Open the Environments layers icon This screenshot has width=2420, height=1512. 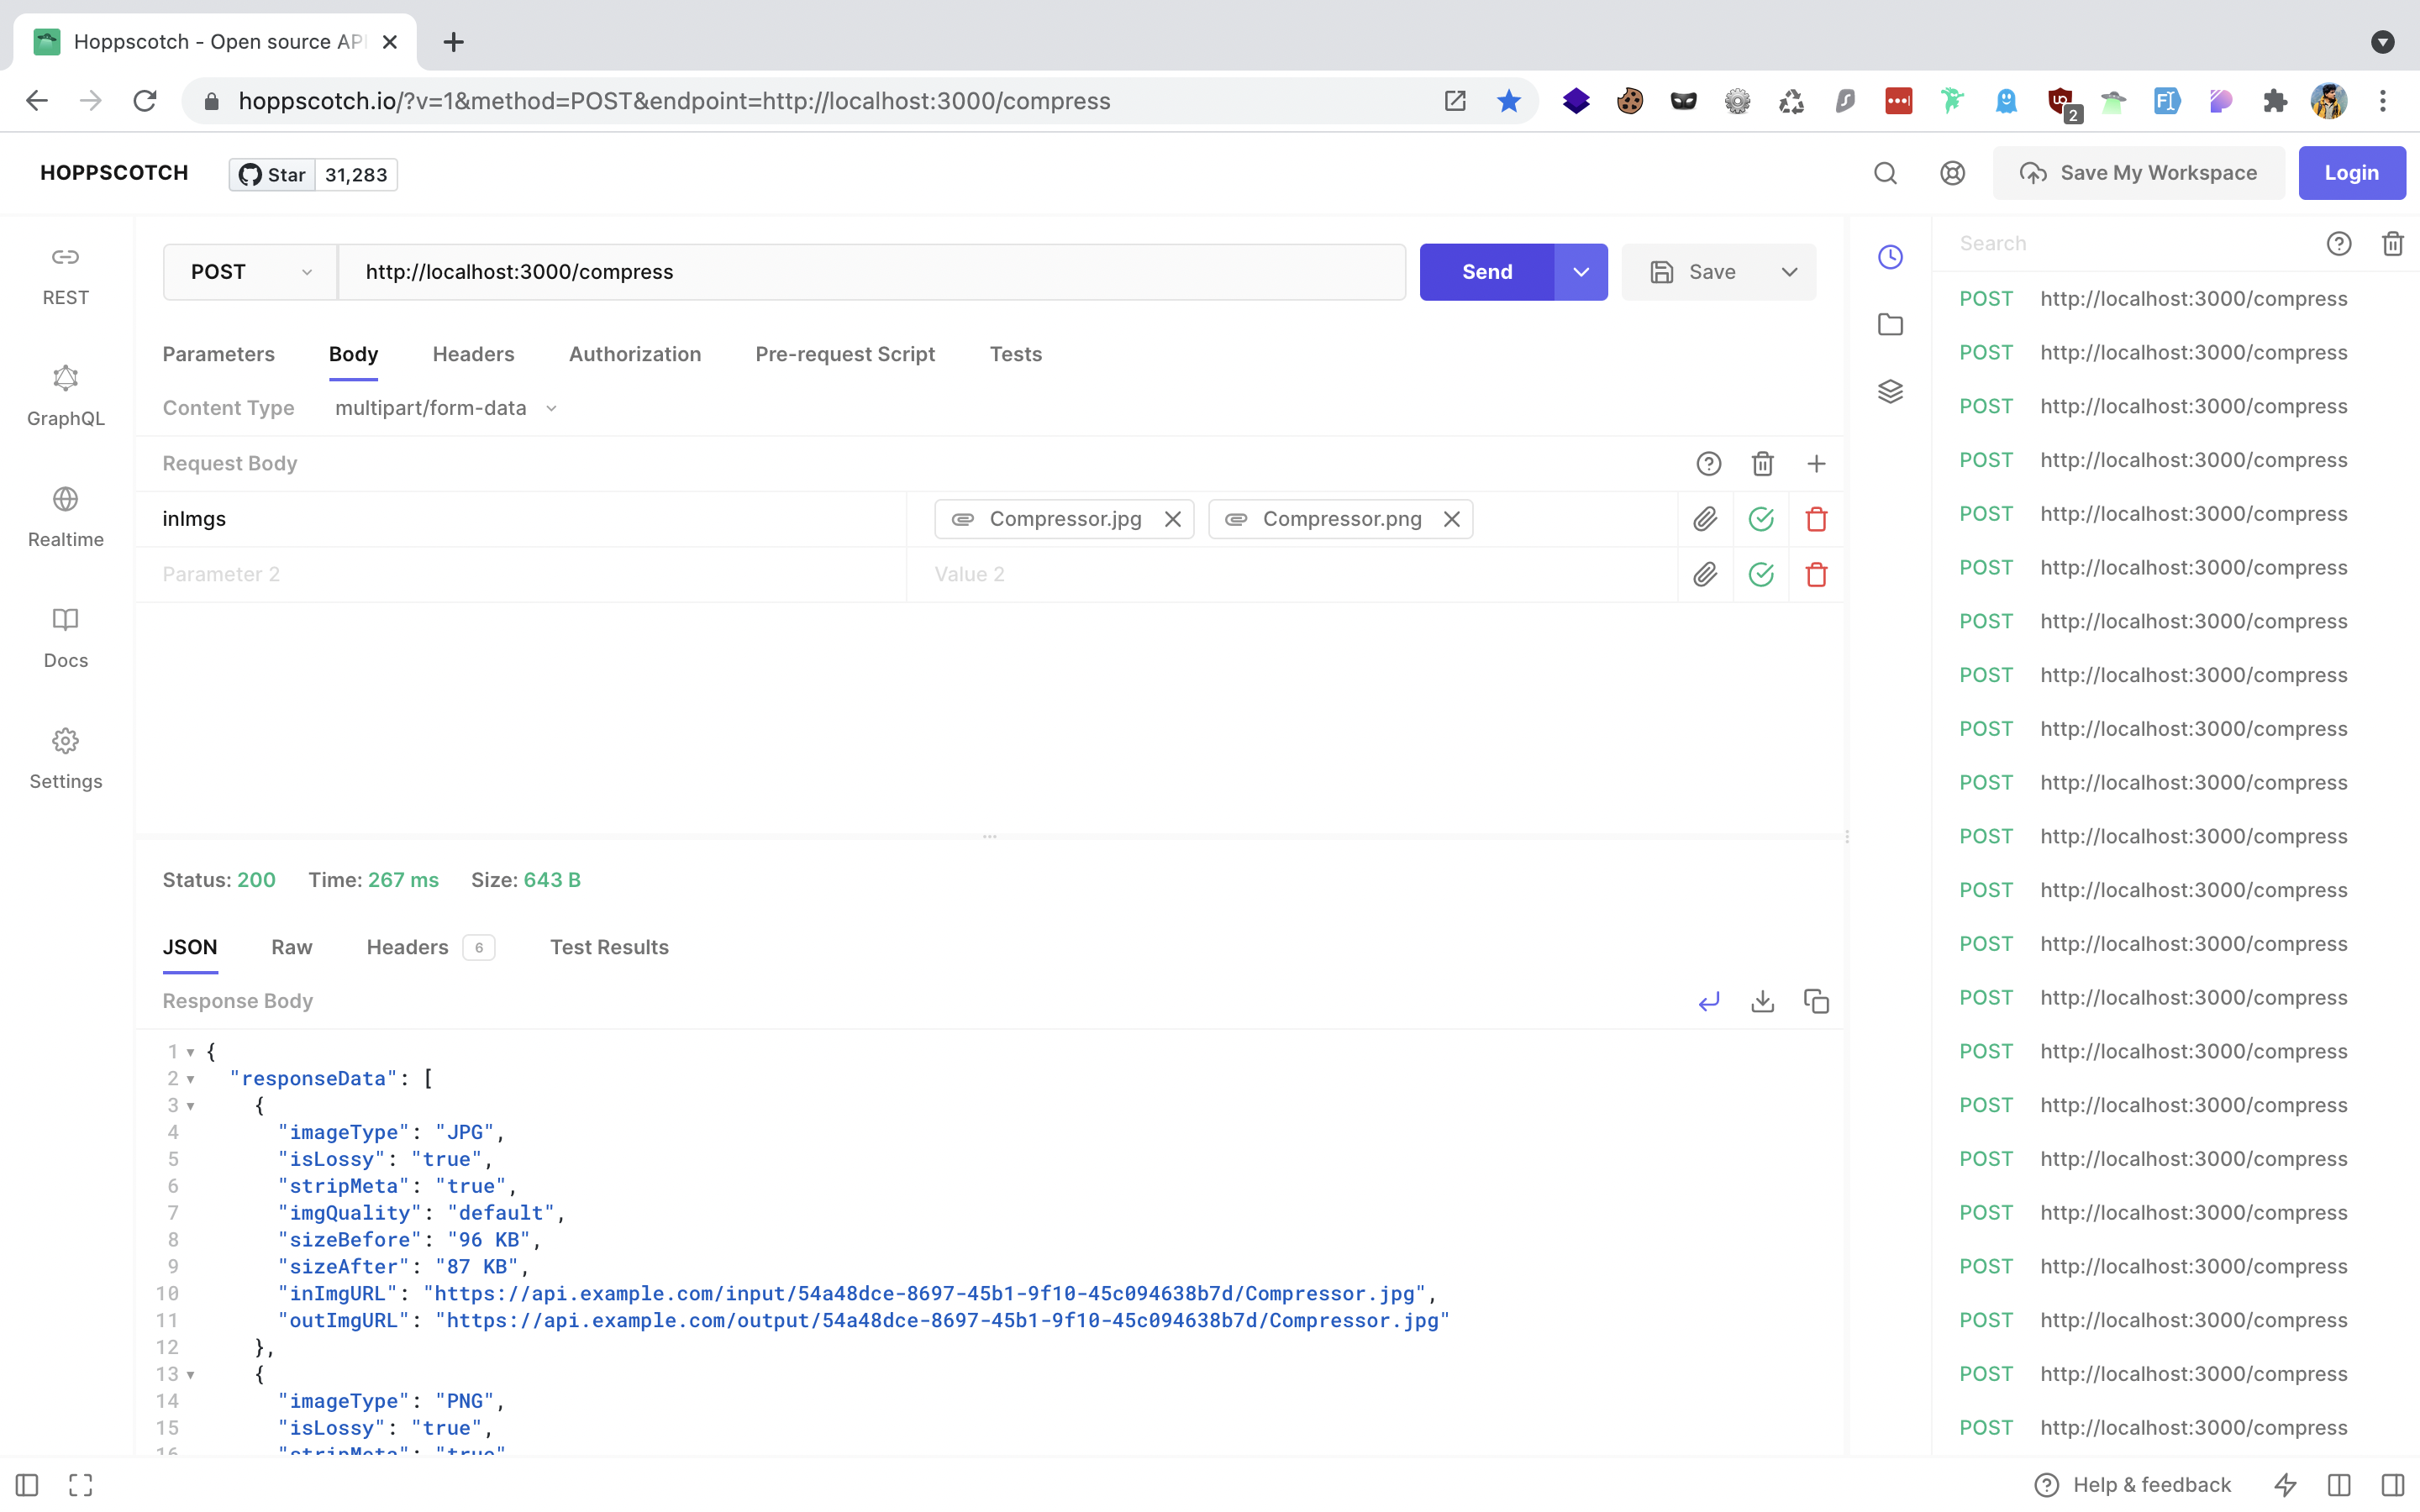coord(1889,391)
